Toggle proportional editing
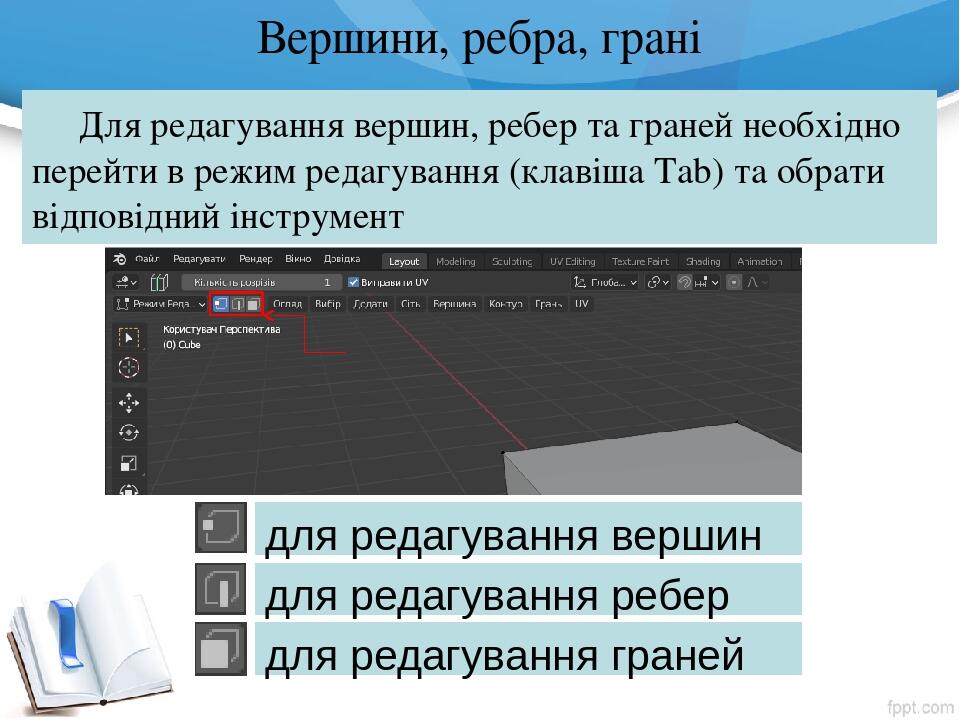The width and height of the screenshot is (960, 720). (733, 282)
